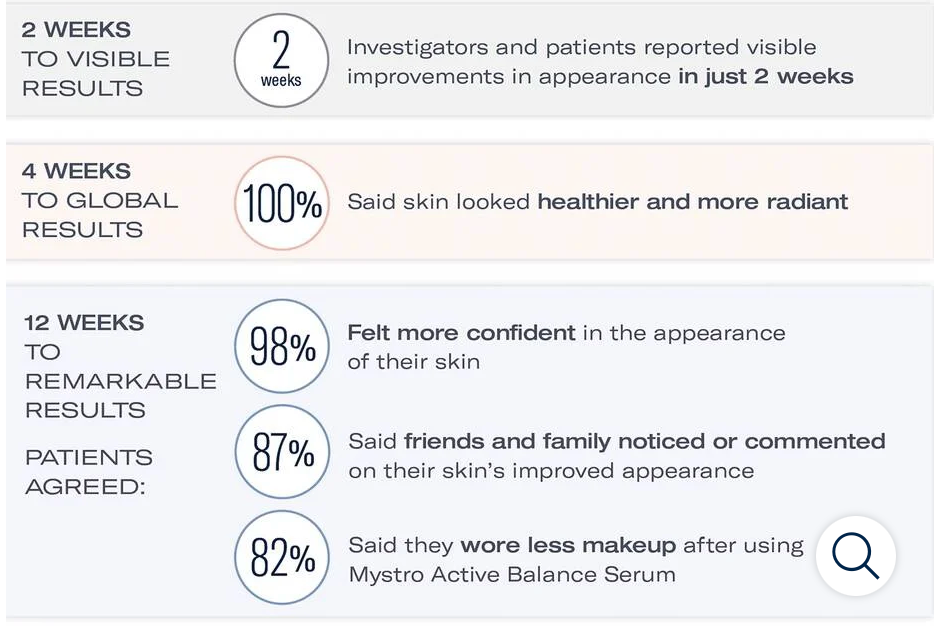Viewport: 934px width, 626px height.
Task: Click "on their skin's improved appearance" text line
Action: pyautogui.click(x=550, y=471)
